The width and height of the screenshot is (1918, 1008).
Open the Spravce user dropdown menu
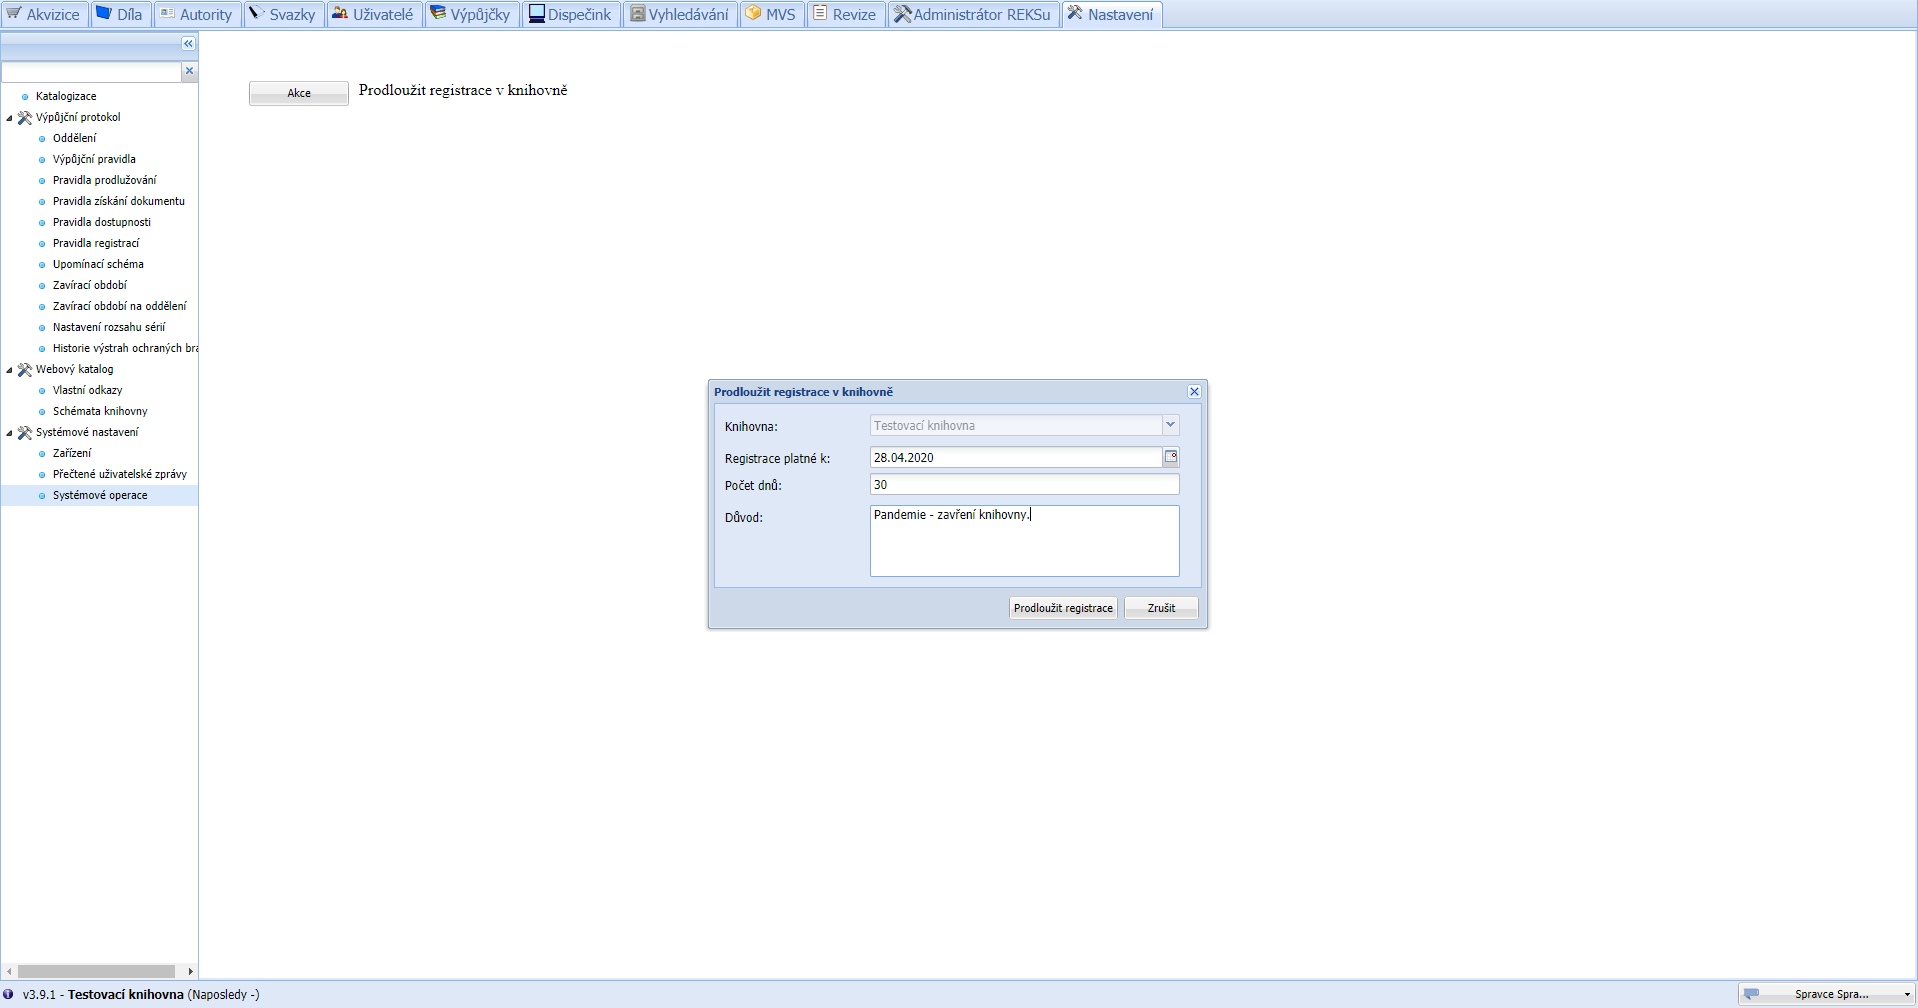[x=1907, y=995]
